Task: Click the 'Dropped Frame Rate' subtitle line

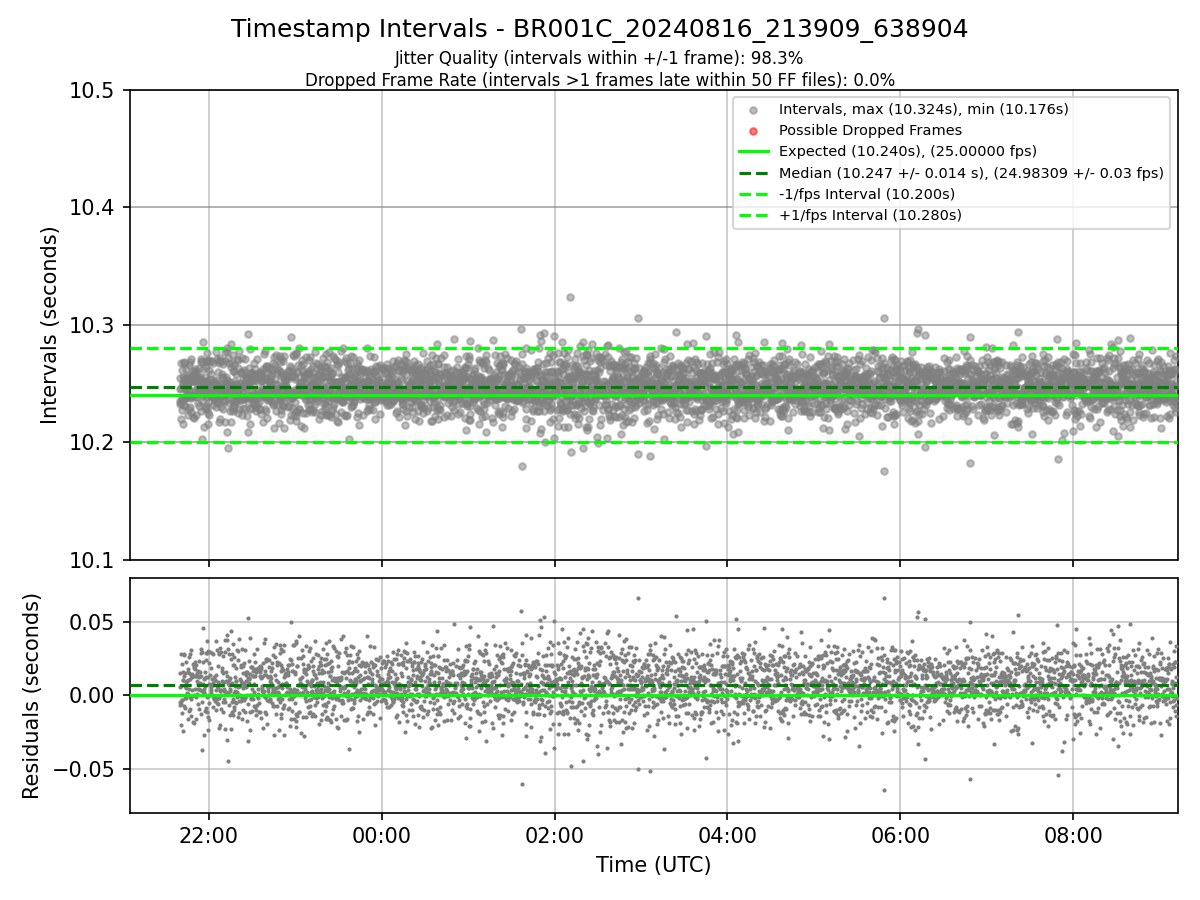Action: tap(599, 80)
